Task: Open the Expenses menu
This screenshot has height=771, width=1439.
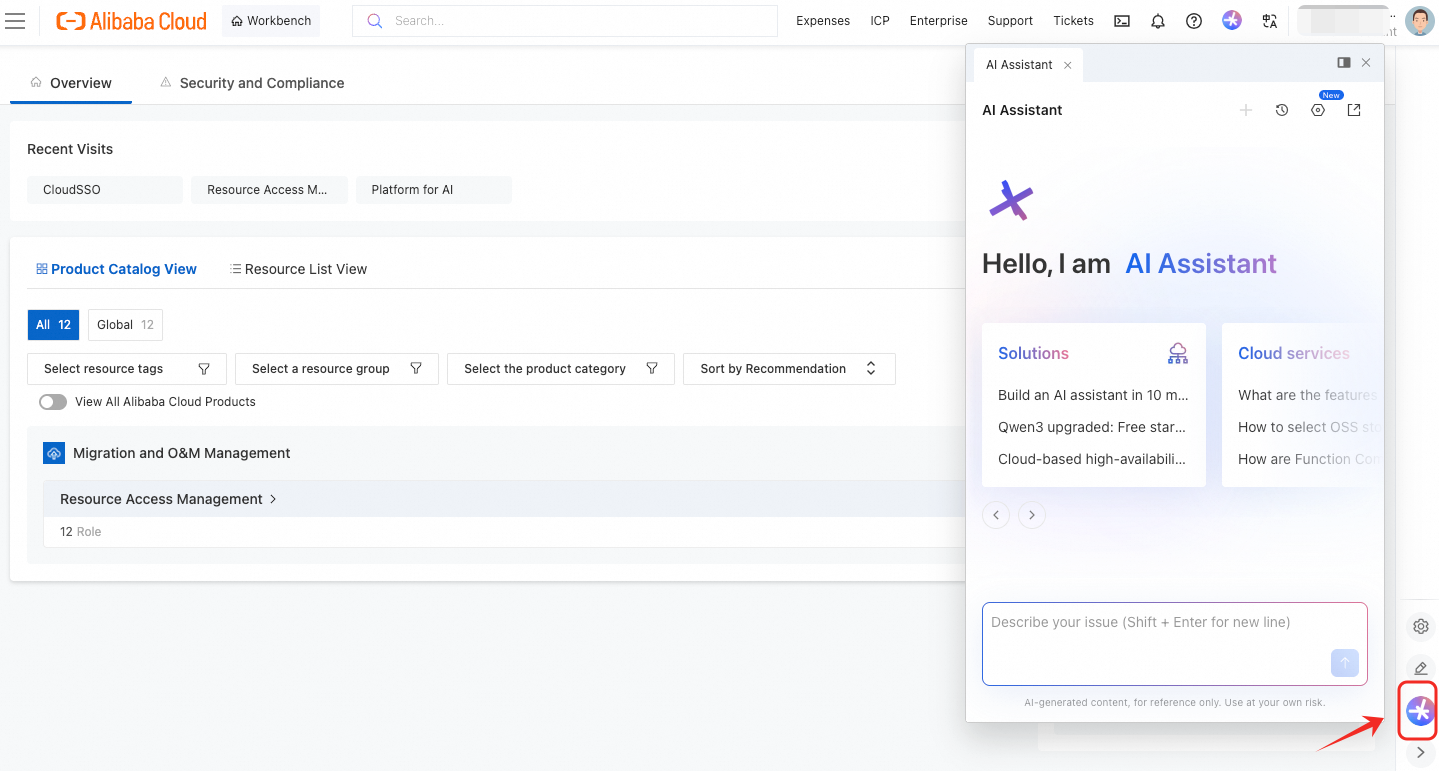Action: tap(823, 21)
